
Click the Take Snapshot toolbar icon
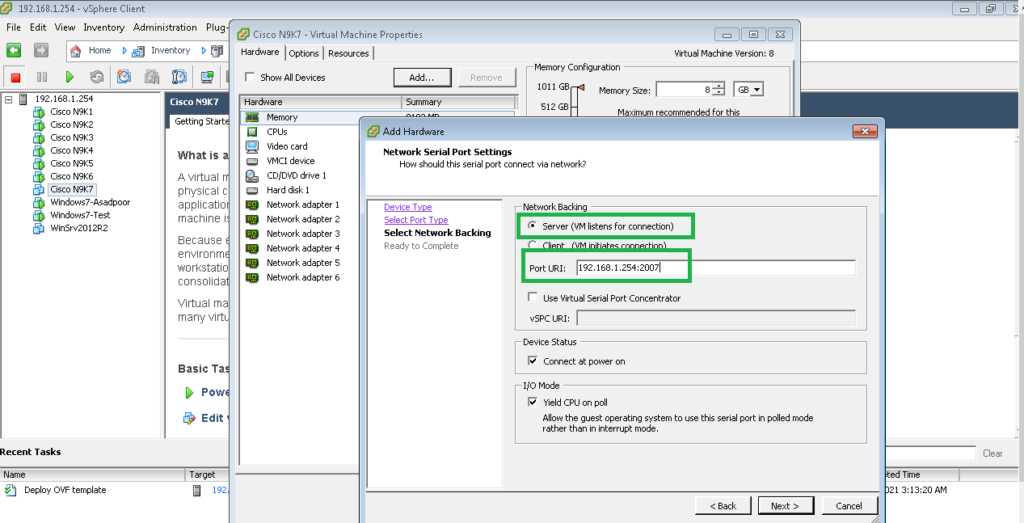tap(124, 77)
